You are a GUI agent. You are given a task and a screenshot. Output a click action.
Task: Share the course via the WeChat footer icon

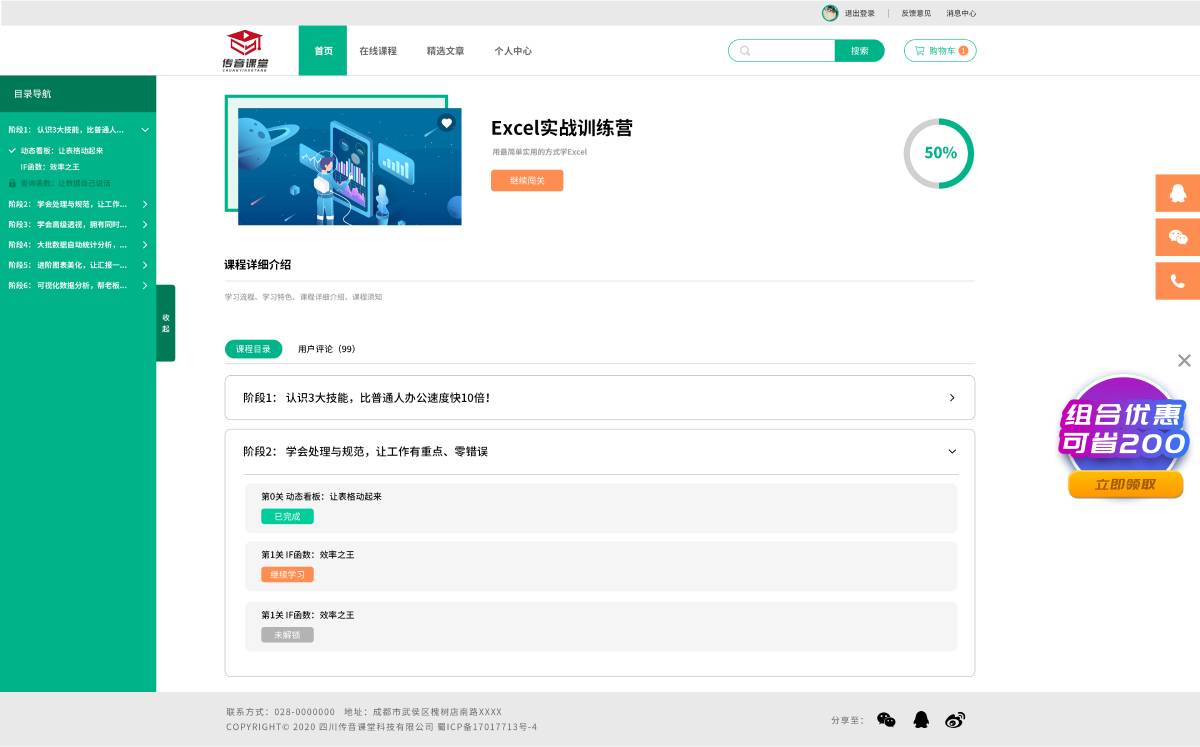884,719
